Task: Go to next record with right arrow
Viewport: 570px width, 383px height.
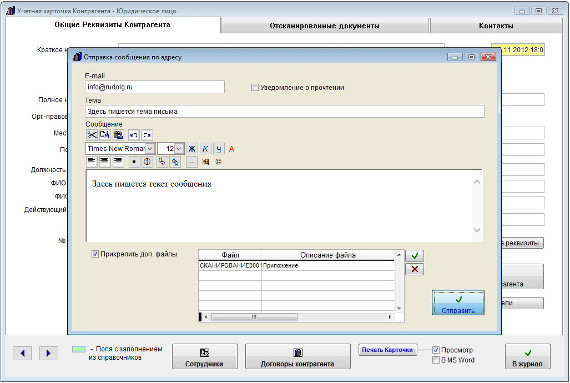Action: coord(48,353)
